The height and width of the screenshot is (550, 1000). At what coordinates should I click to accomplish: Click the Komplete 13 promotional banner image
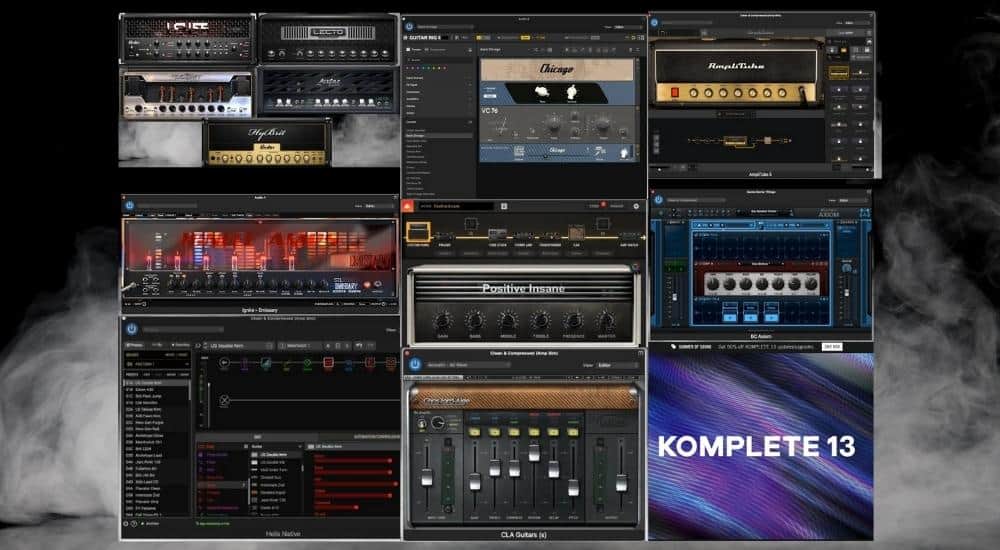(760, 446)
